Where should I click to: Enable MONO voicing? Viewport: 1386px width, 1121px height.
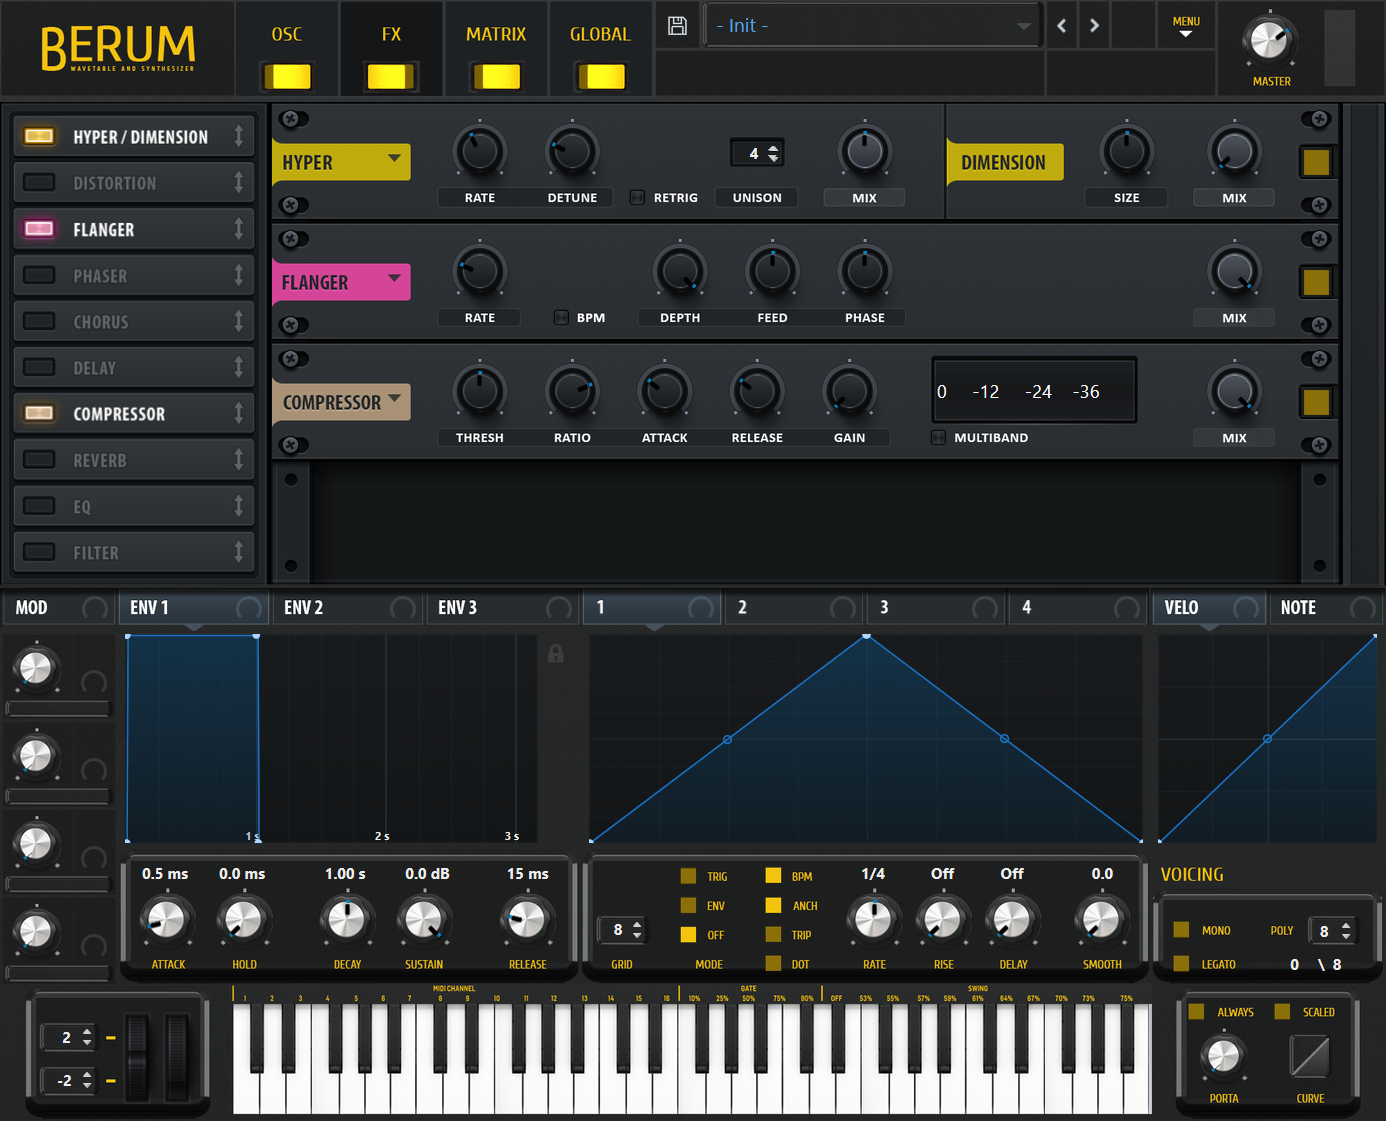1181,930
